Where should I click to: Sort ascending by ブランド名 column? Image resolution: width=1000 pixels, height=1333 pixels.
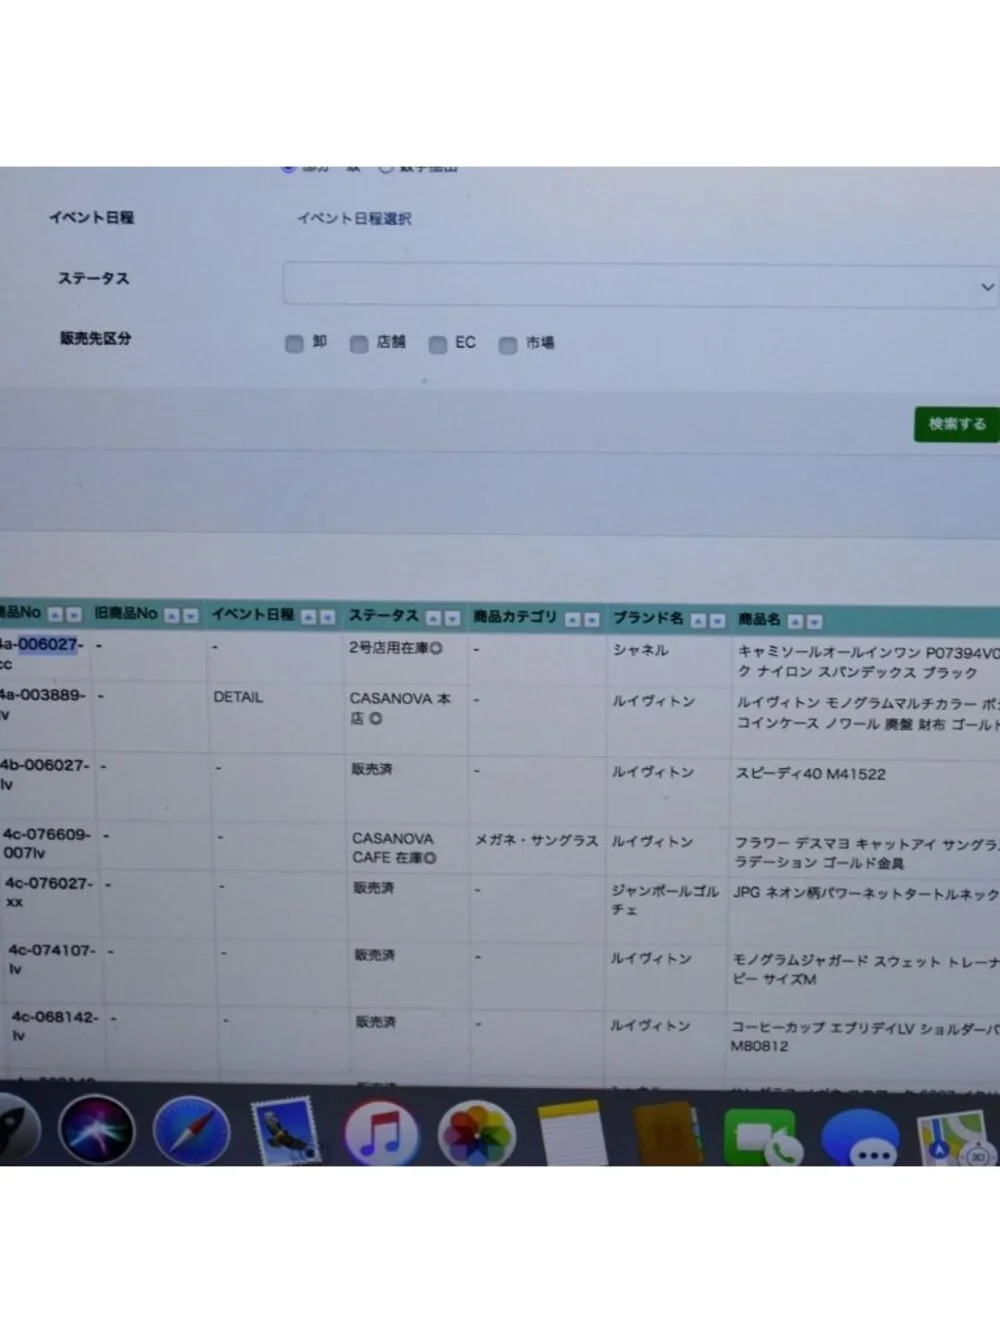click(698, 621)
